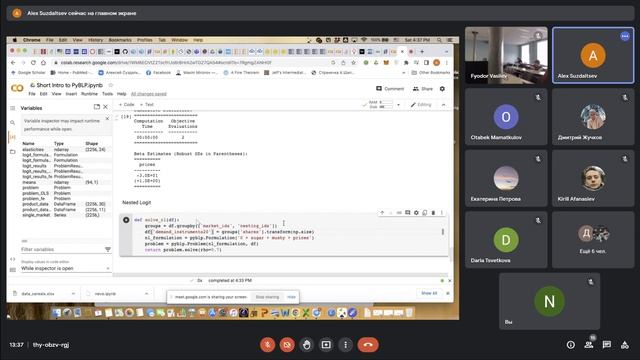
Task: Open more cell actions menu
Action: 442,213
